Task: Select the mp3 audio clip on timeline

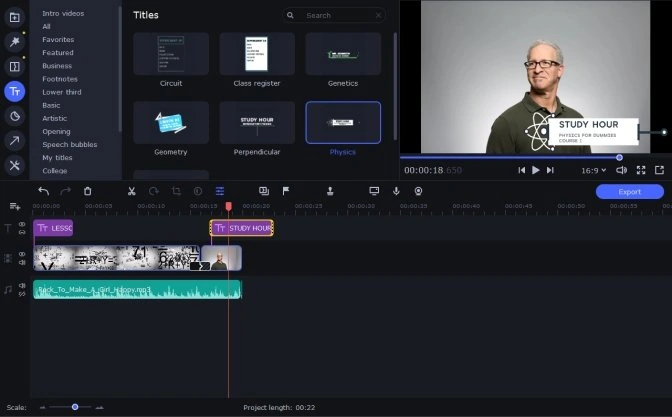Action: (x=137, y=289)
